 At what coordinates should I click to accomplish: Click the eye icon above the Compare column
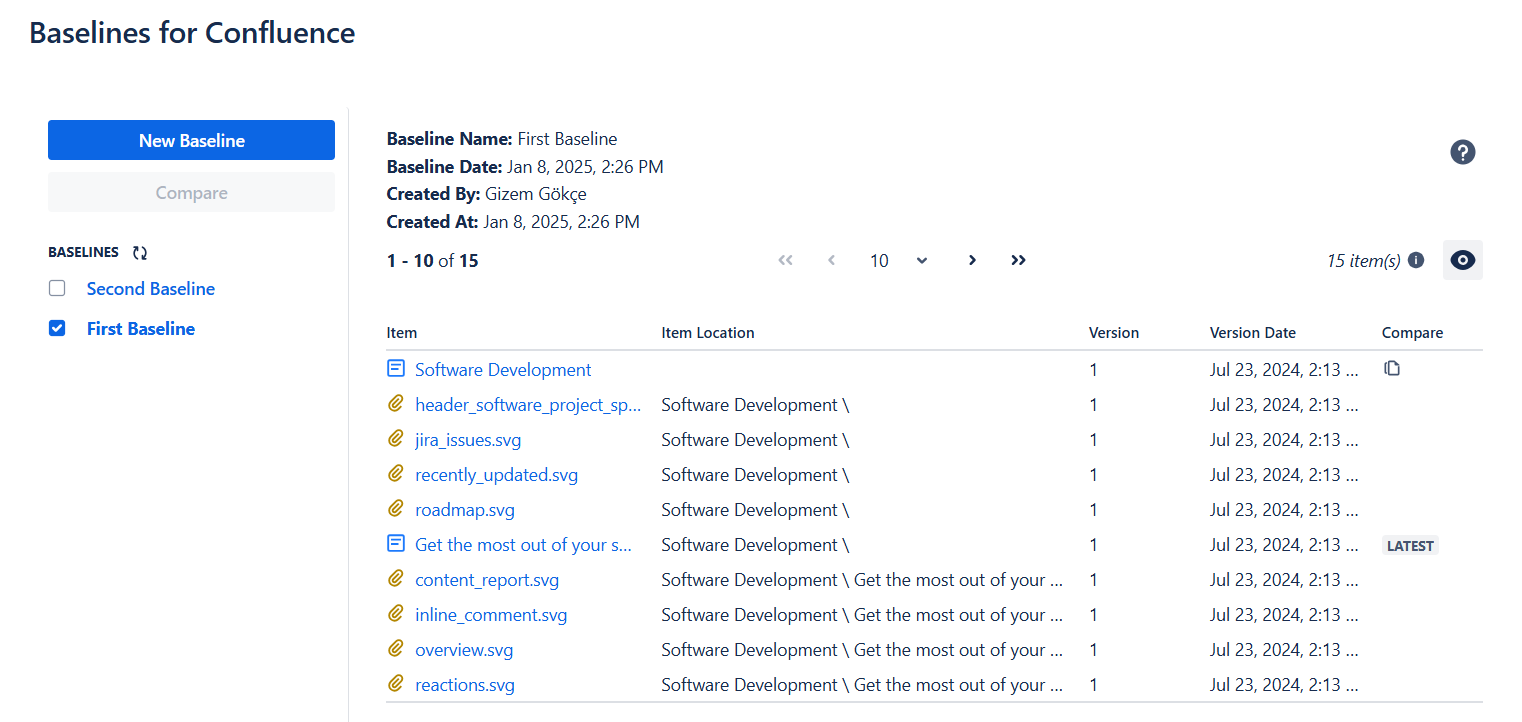click(x=1462, y=260)
